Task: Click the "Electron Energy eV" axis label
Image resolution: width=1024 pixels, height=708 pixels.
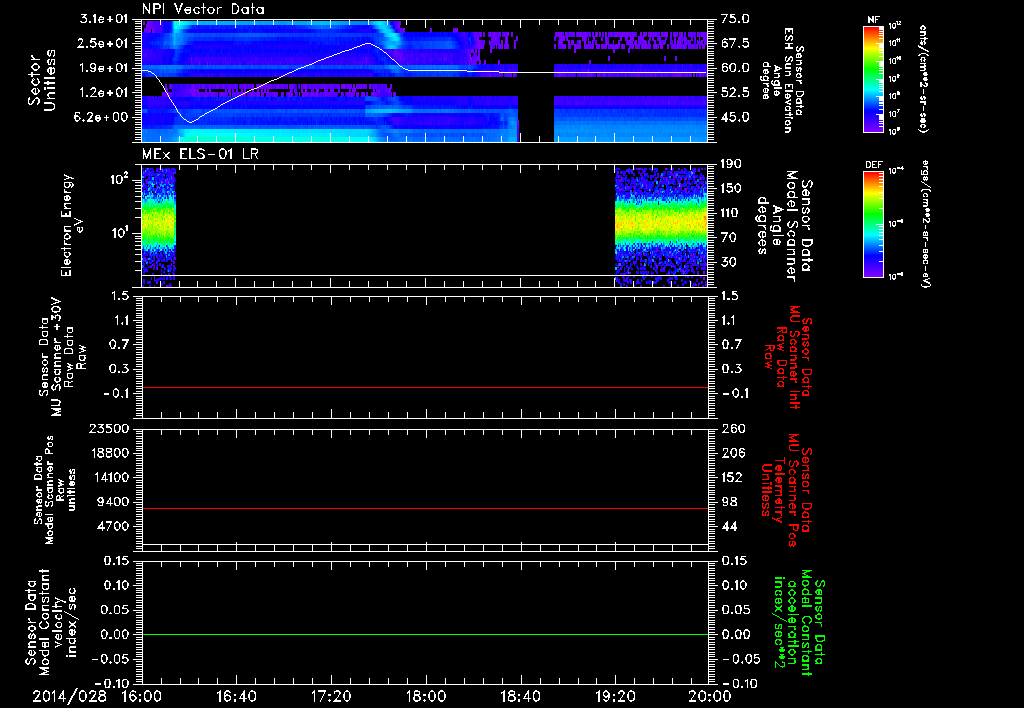Action: [x=72, y=225]
